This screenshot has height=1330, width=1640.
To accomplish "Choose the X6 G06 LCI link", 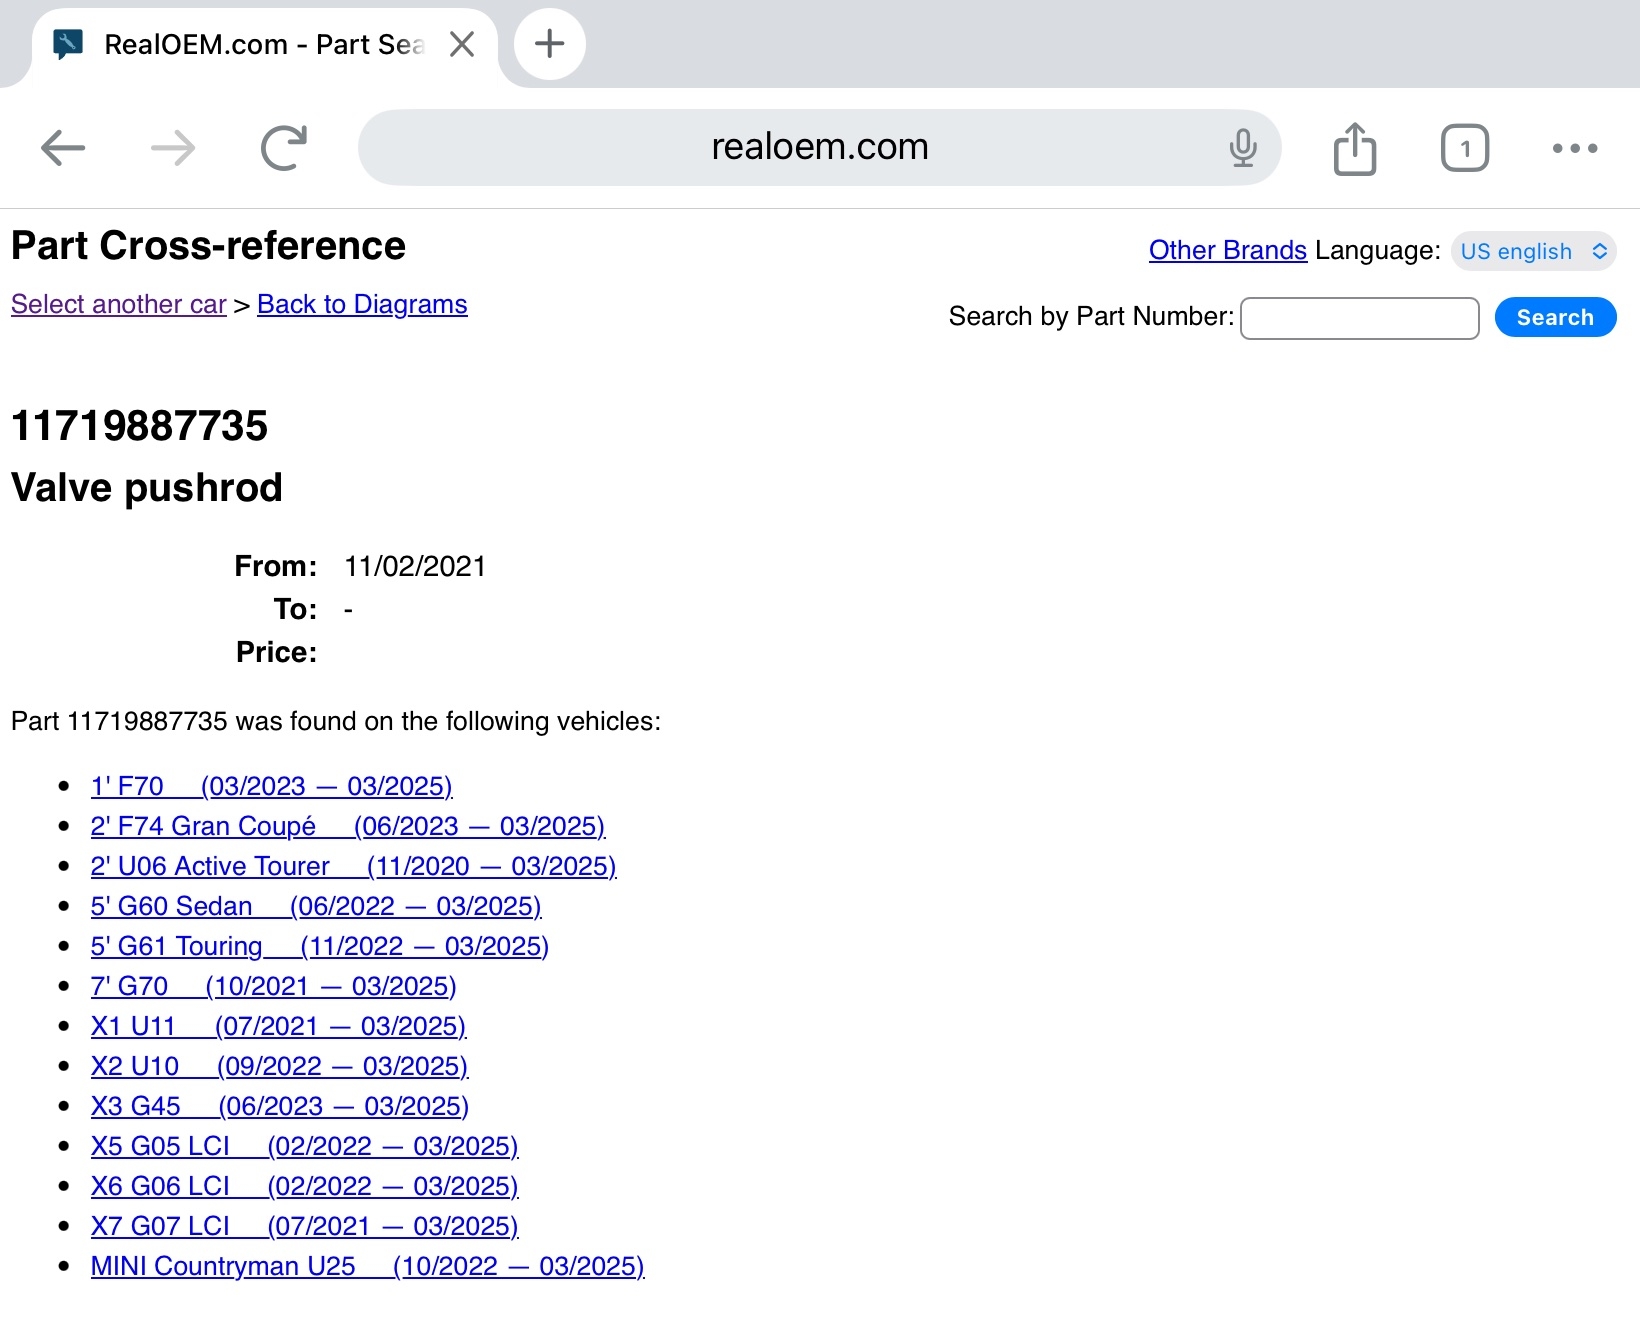I will coord(305,1186).
